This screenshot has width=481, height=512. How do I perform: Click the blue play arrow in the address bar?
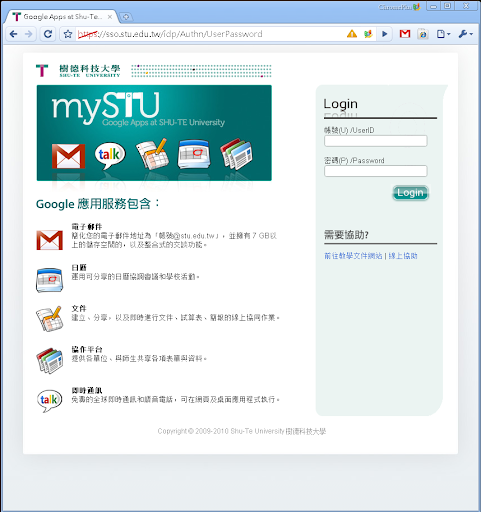[384, 34]
